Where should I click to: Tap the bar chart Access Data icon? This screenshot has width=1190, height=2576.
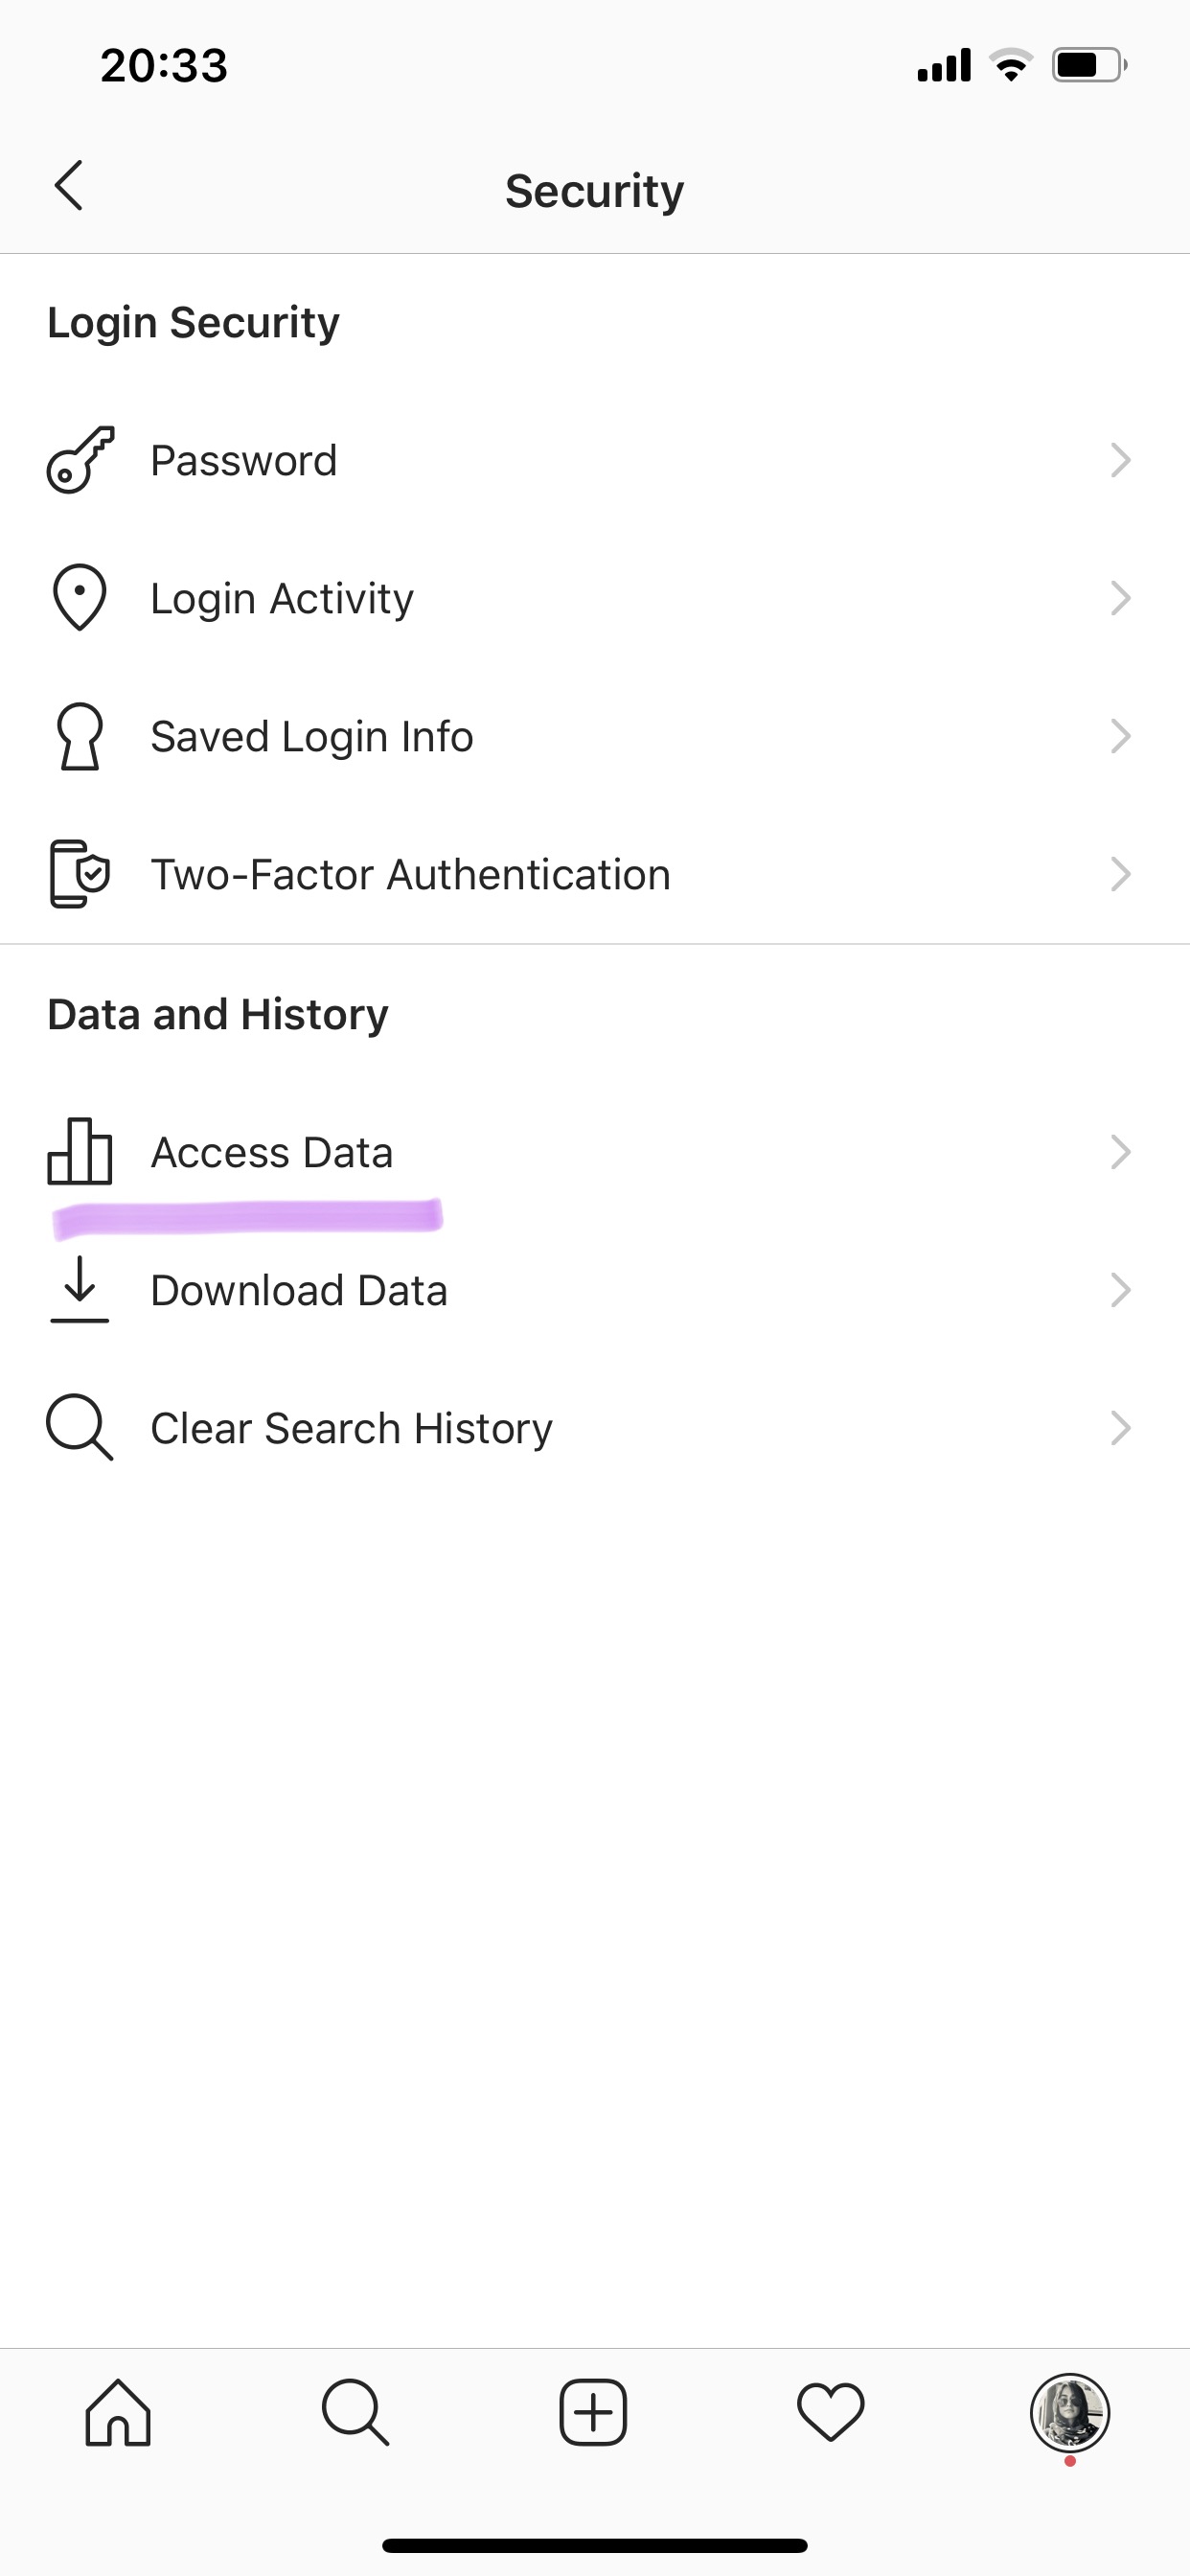[x=80, y=1152]
